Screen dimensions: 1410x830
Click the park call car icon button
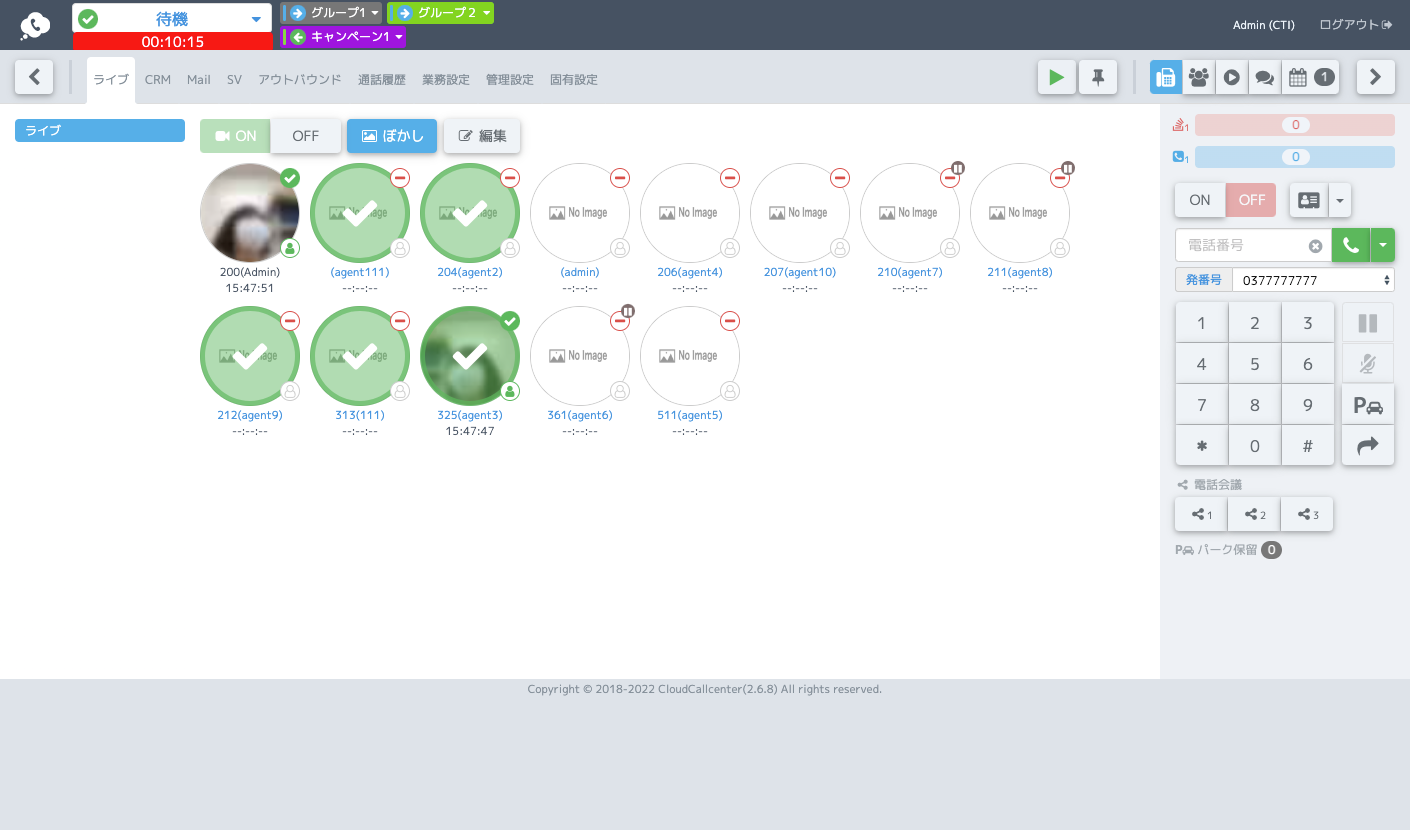[1368, 405]
